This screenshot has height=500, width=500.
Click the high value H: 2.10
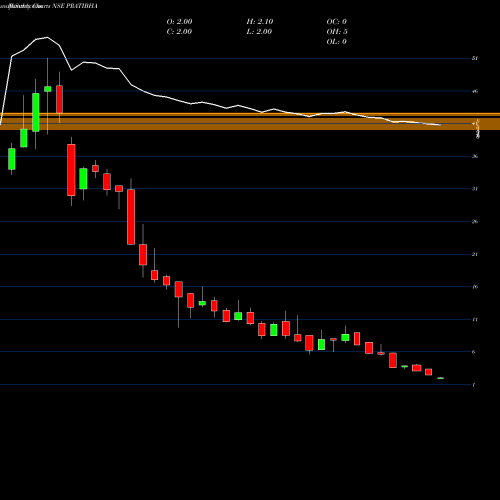tap(260, 22)
